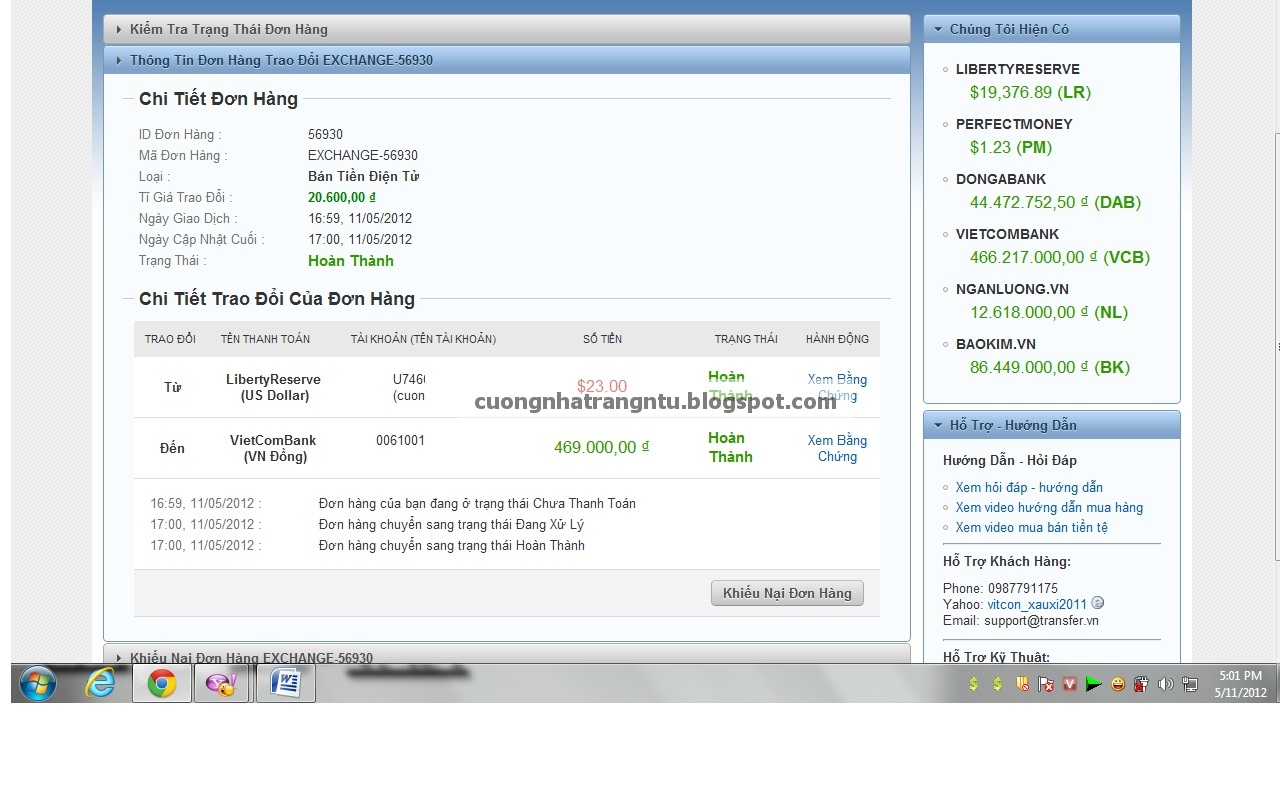
Task: Open the speaker volume tray icon
Action: pyautogui.click(x=1165, y=685)
